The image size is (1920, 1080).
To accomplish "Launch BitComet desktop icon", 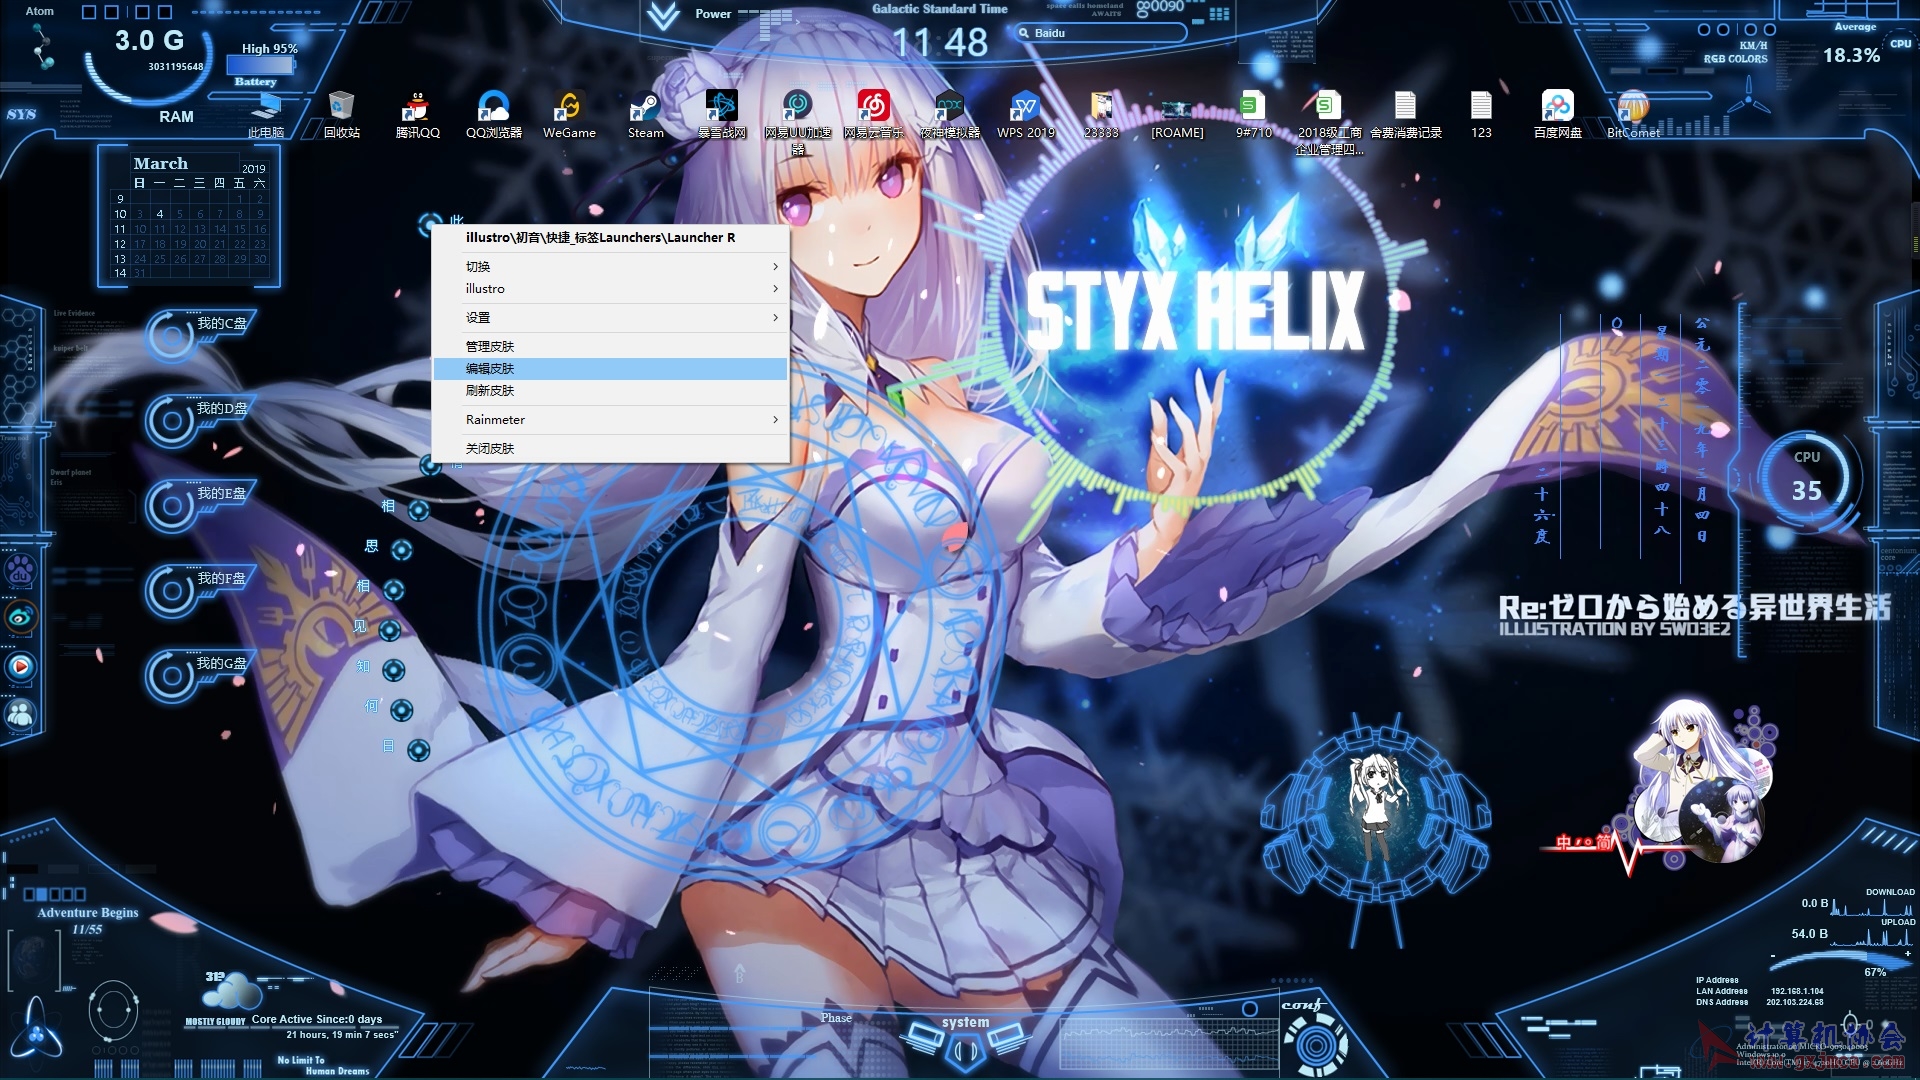I will pyautogui.click(x=1633, y=114).
